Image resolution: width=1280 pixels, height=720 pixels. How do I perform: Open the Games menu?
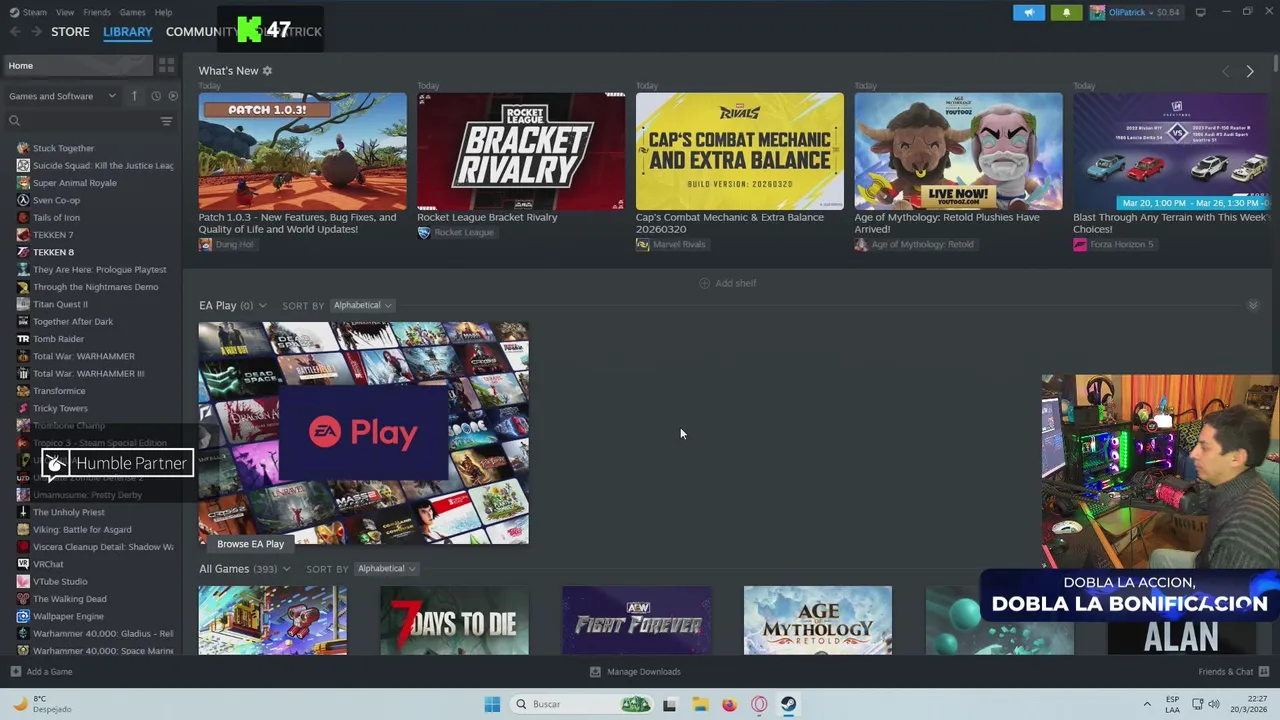pyautogui.click(x=132, y=12)
